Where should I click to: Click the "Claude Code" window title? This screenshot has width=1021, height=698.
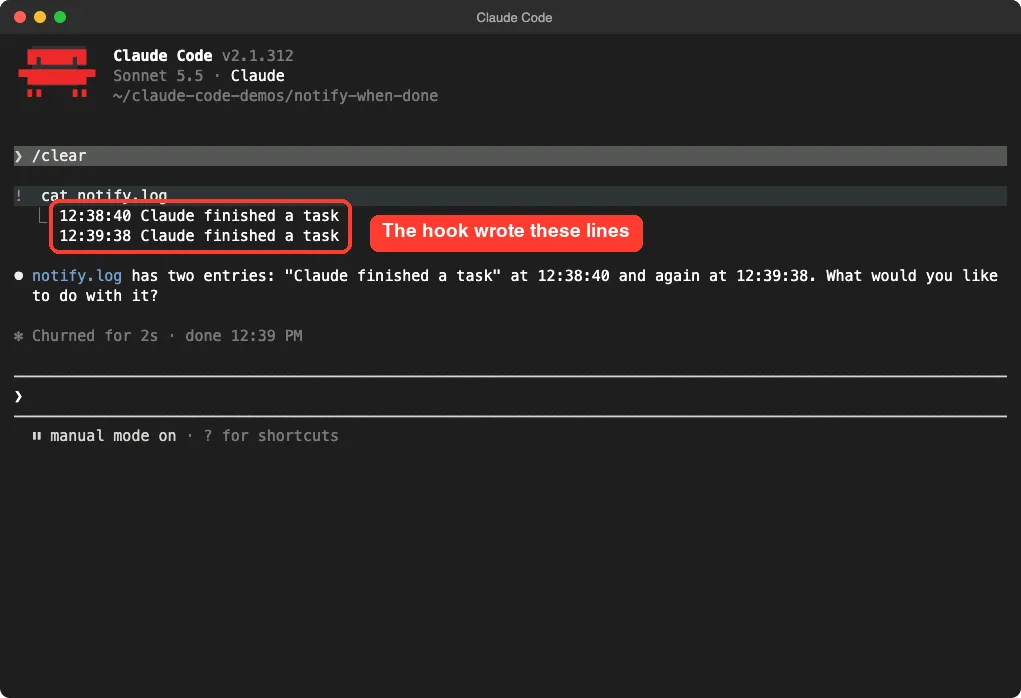[x=514, y=18]
